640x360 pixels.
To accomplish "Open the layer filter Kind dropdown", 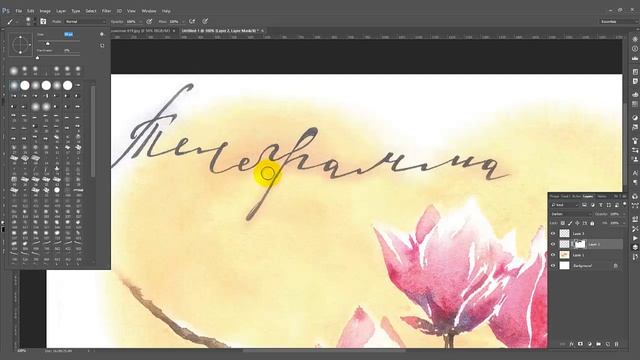I will (565, 205).
